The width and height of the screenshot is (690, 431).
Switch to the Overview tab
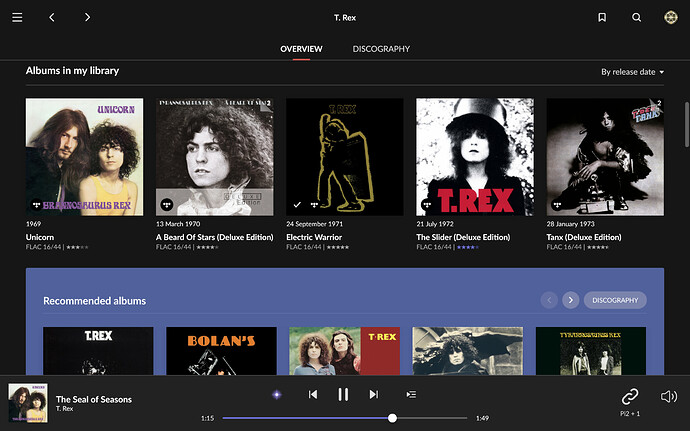(x=301, y=49)
